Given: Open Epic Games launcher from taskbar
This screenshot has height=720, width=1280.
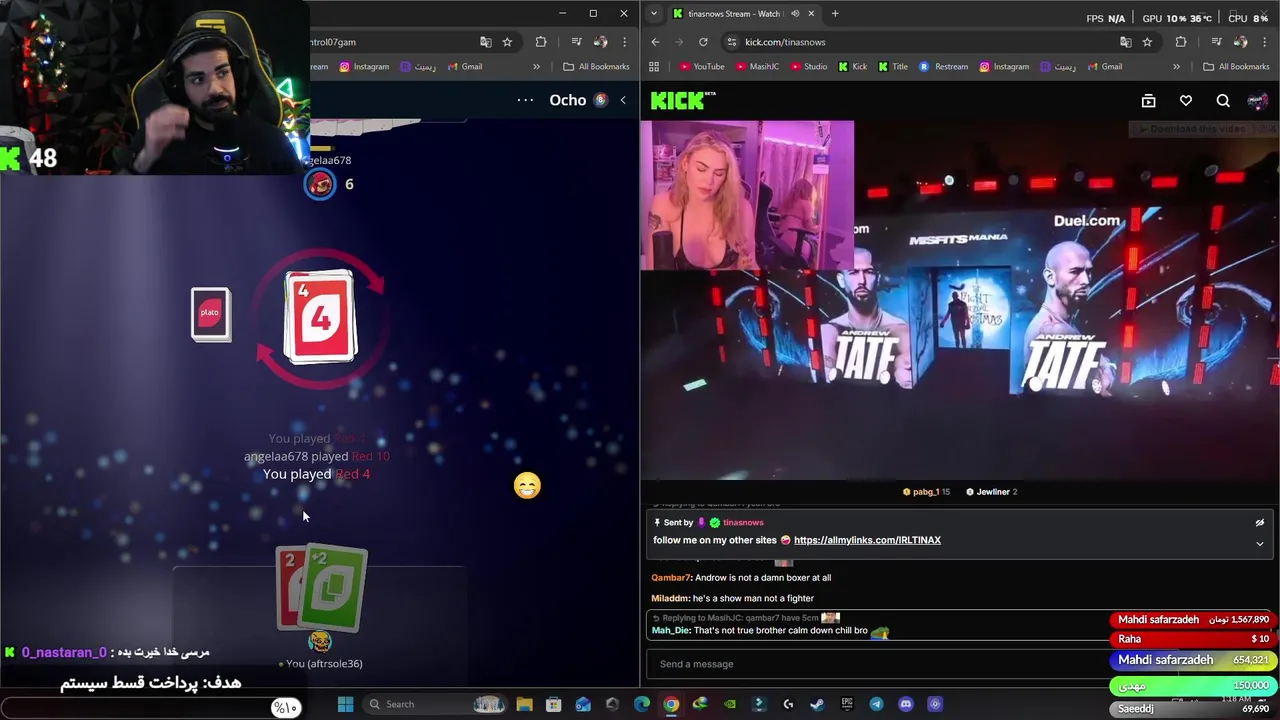Looking at the screenshot, I should click(x=847, y=704).
